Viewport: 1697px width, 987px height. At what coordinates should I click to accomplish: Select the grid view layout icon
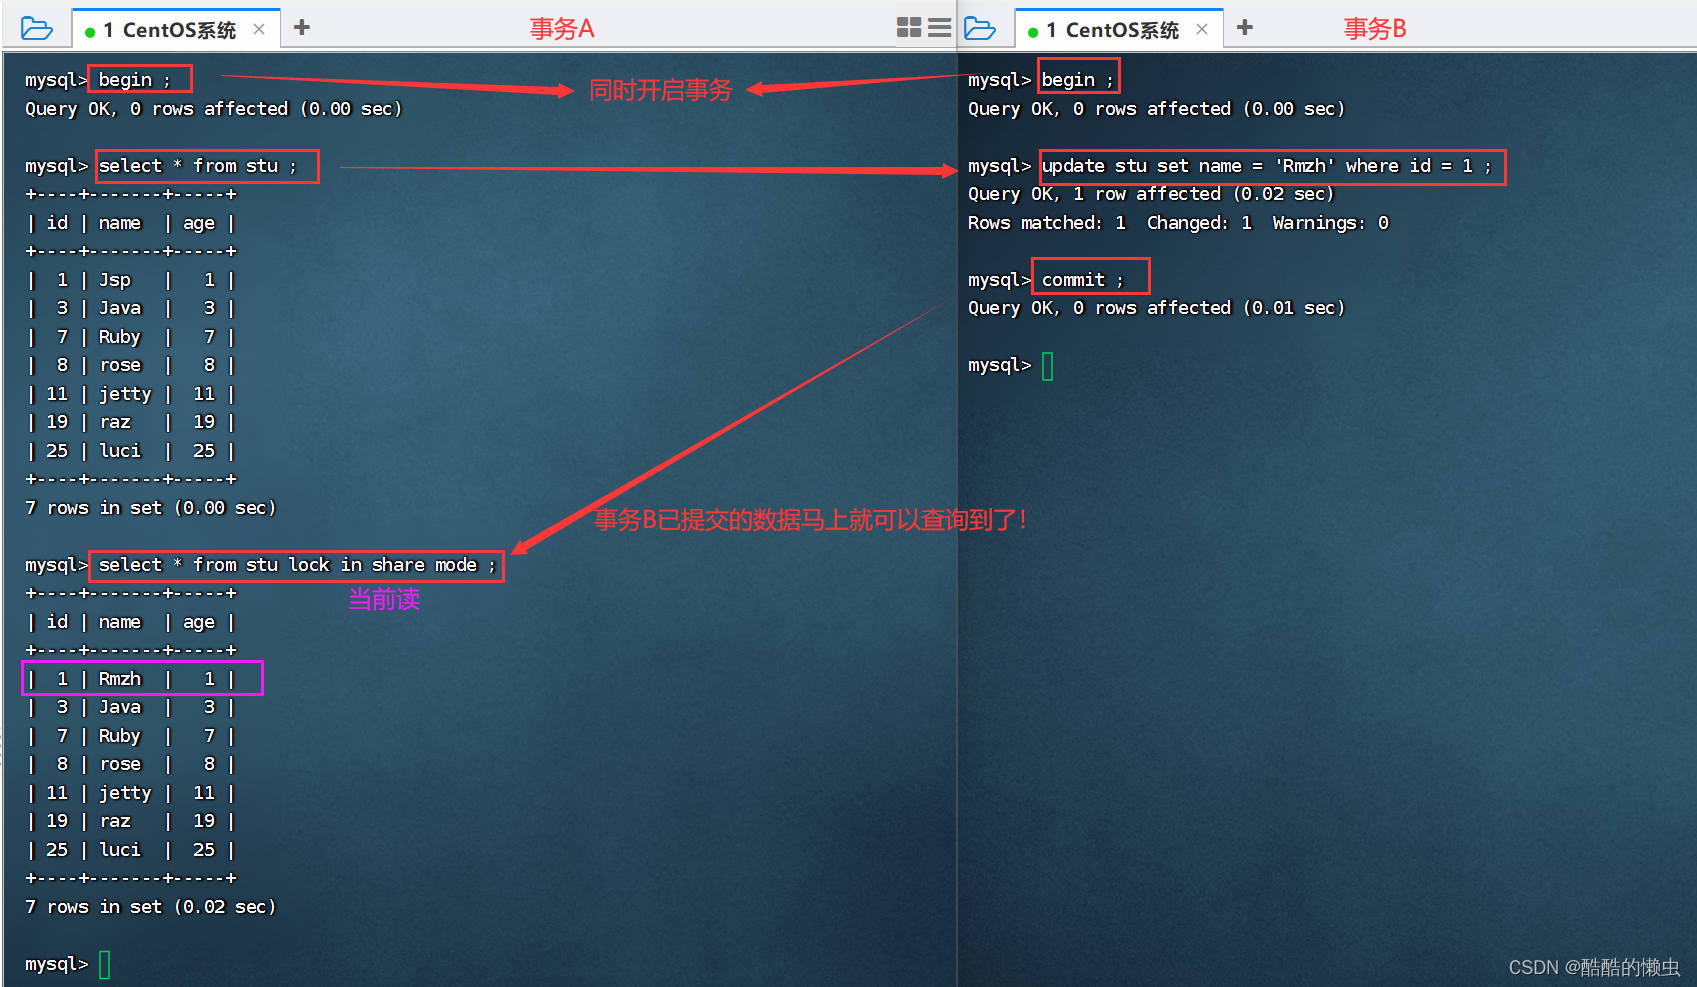tap(908, 27)
